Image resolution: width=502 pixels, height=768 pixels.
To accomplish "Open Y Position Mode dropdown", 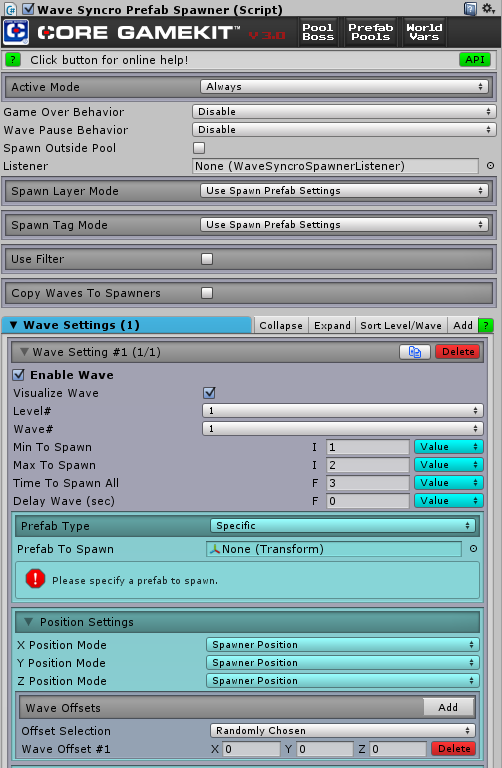I will (x=343, y=663).
